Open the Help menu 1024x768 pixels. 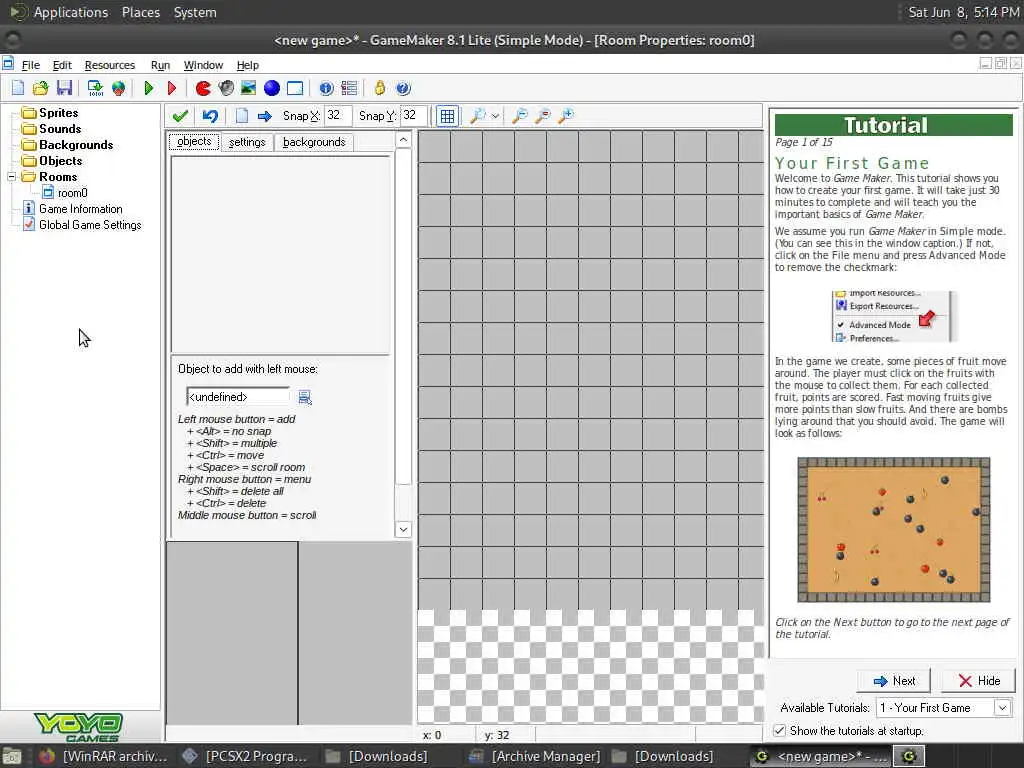click(248, 65)
